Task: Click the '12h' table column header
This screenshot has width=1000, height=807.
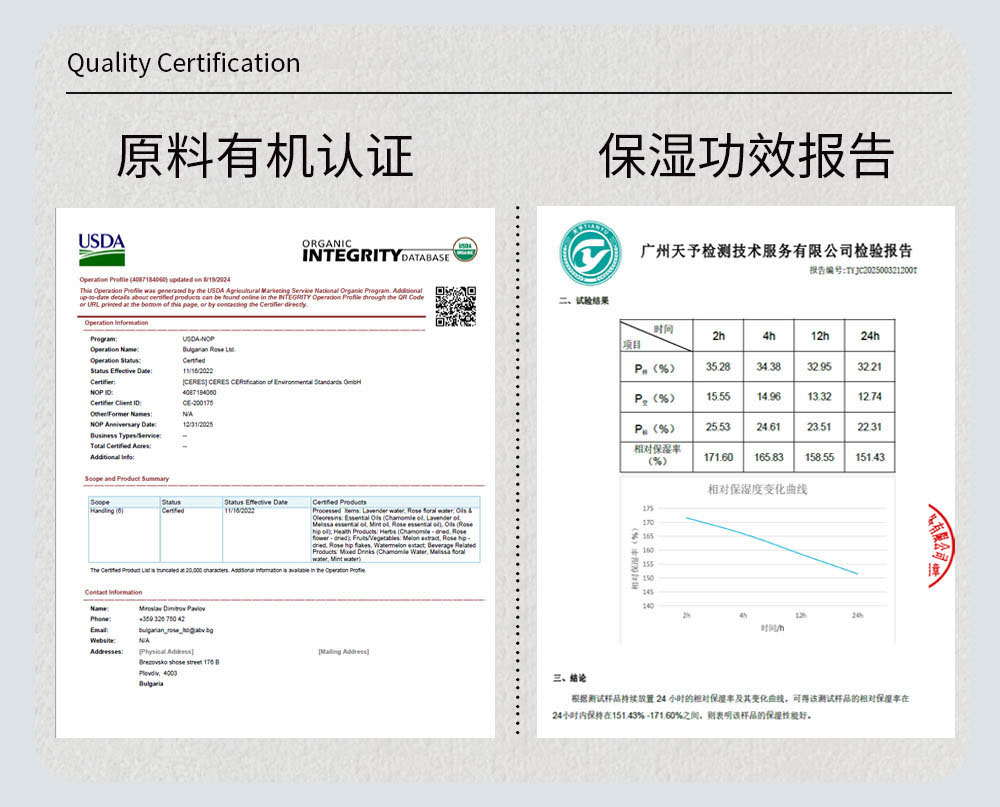Action: click(x=820, y=336)
